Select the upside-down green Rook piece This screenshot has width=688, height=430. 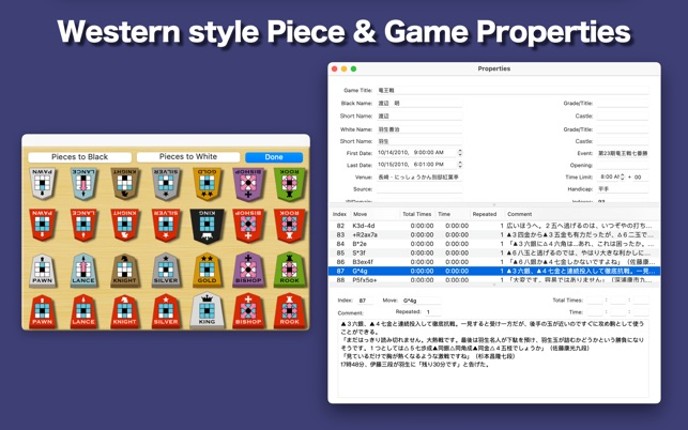coord(290,183)
